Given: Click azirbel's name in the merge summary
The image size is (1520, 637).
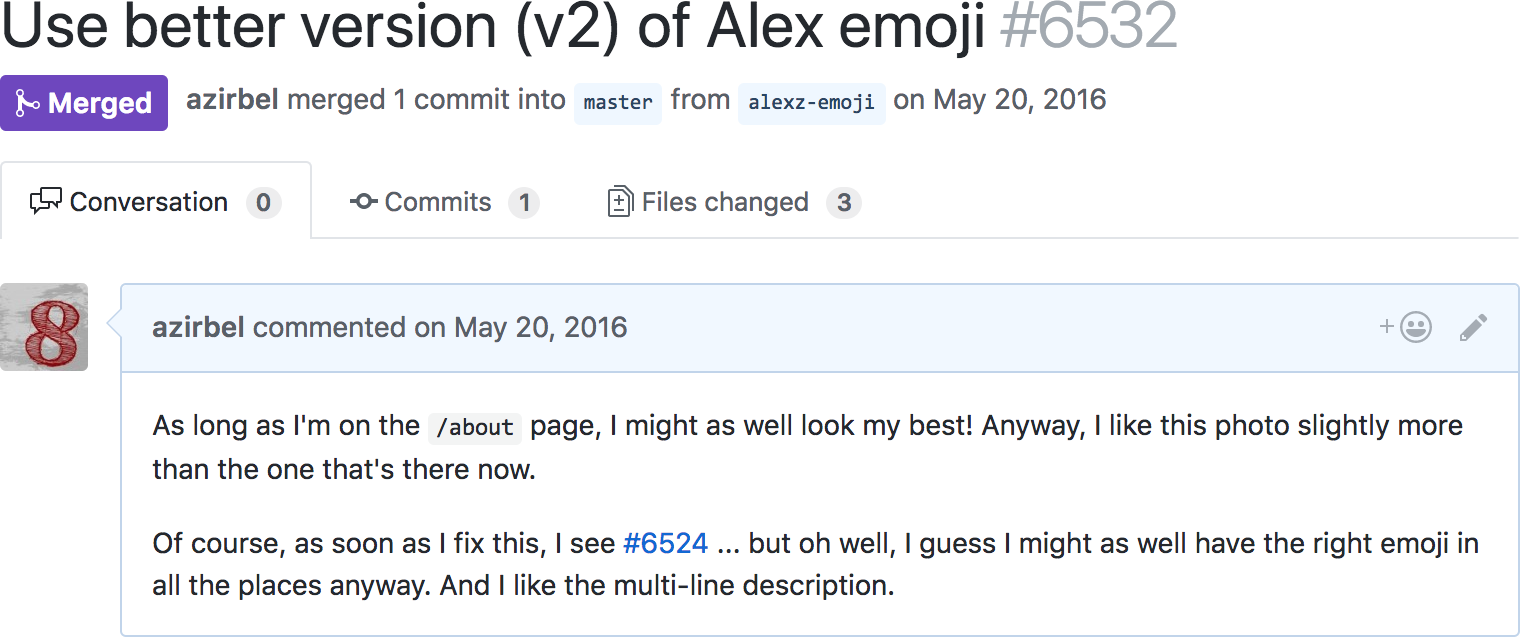Looking at the screenshot, I should [232, 100].
